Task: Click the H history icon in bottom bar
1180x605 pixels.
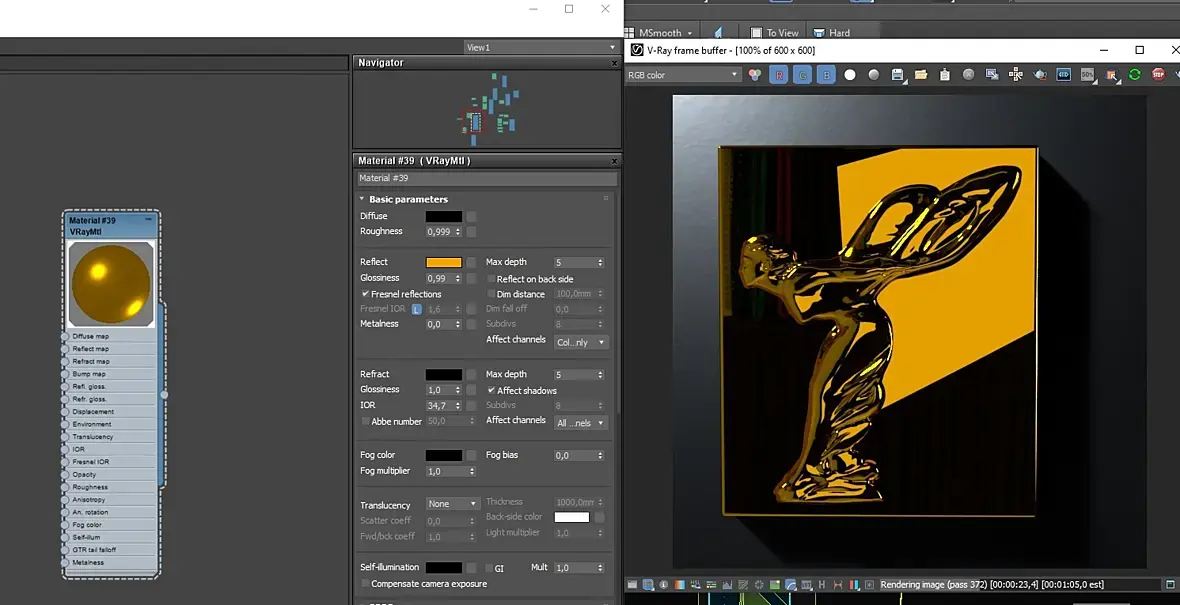Action: point(822,585)
